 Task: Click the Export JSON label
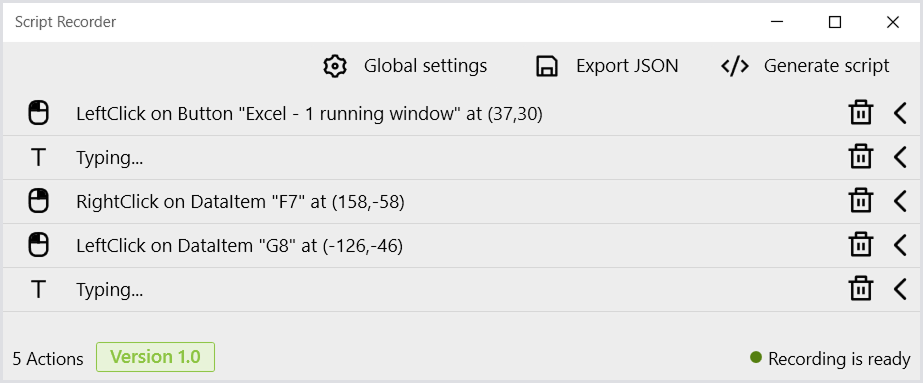click(x=627, y=66)
